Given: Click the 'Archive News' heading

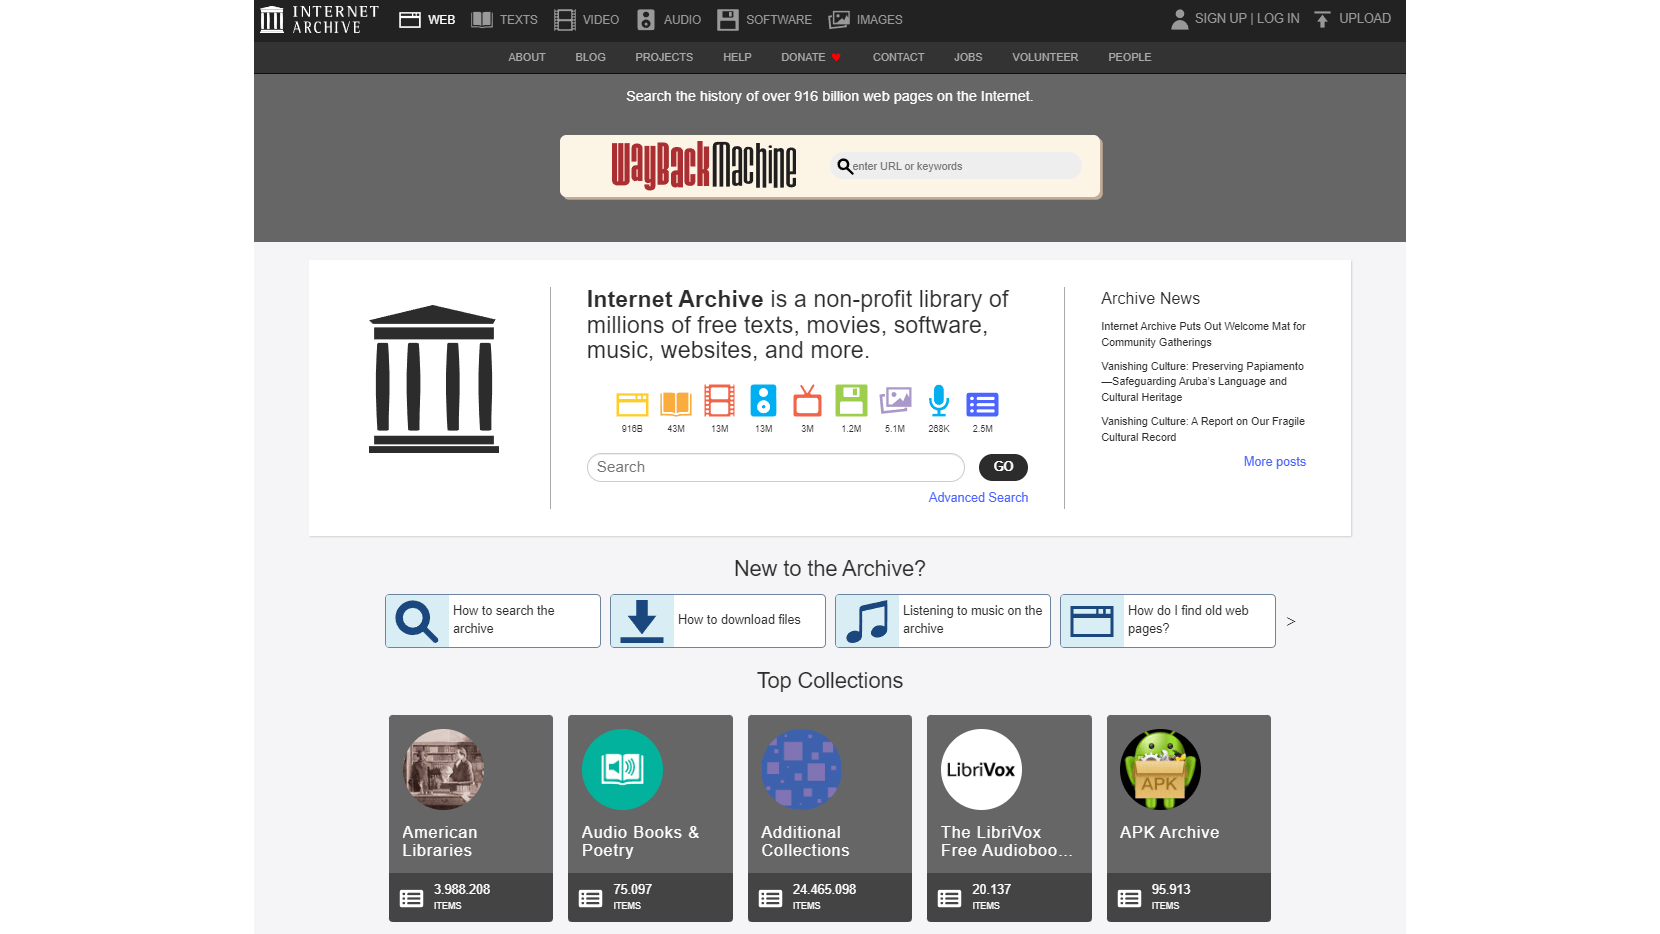Looking at the screenshot, I should (1150, 298).
